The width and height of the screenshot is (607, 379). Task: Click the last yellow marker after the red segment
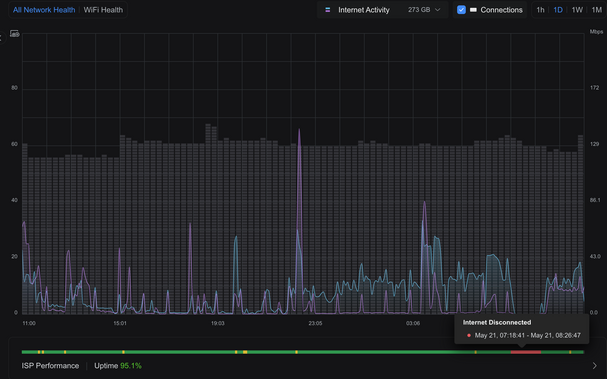point(570,352)
